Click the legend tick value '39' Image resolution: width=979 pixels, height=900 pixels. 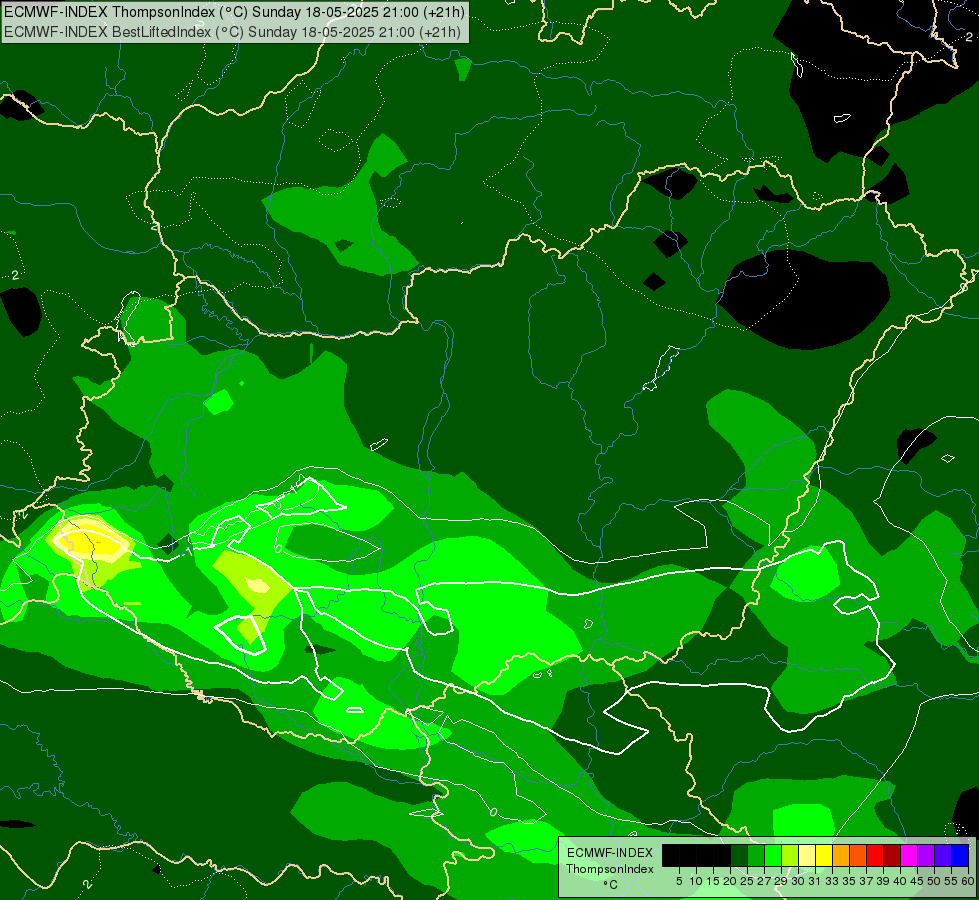(883, 881)
